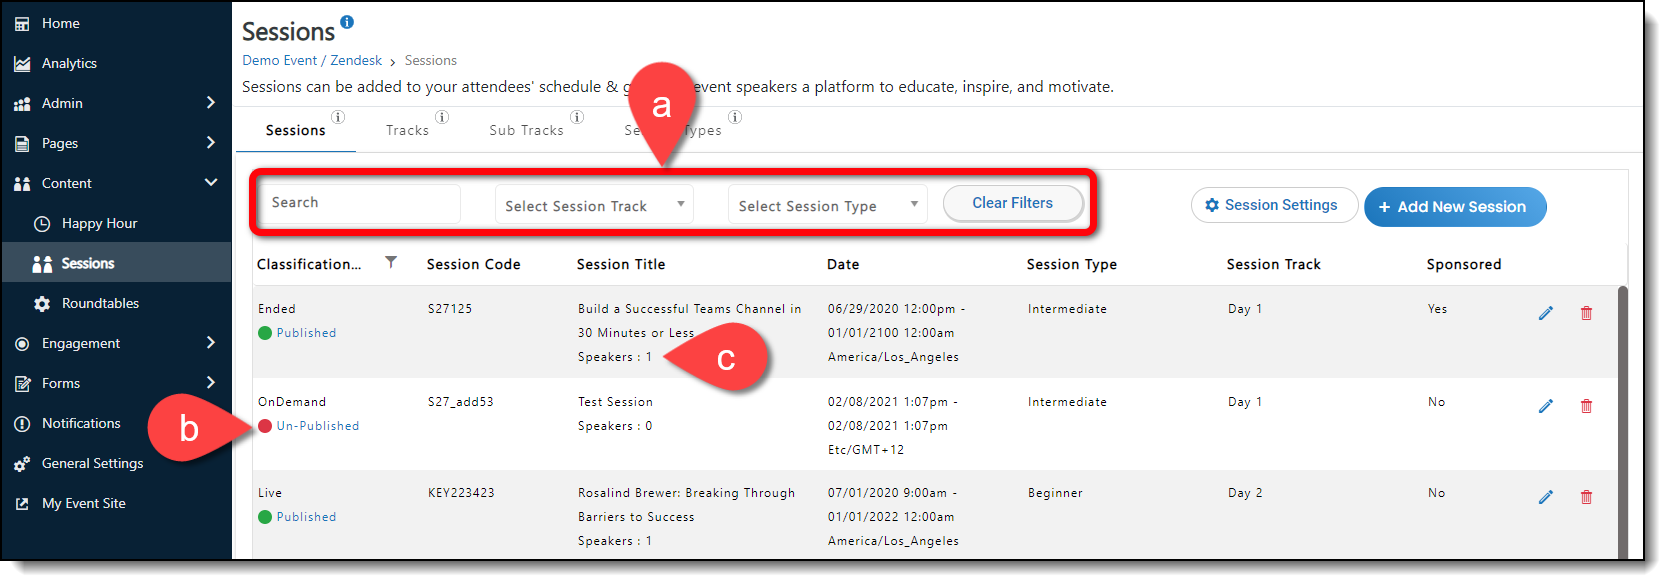Click the info icon beside Sessions heading
Image resolution: width=1670 pixels, height=586 pixels.
(x=347, y=21)
